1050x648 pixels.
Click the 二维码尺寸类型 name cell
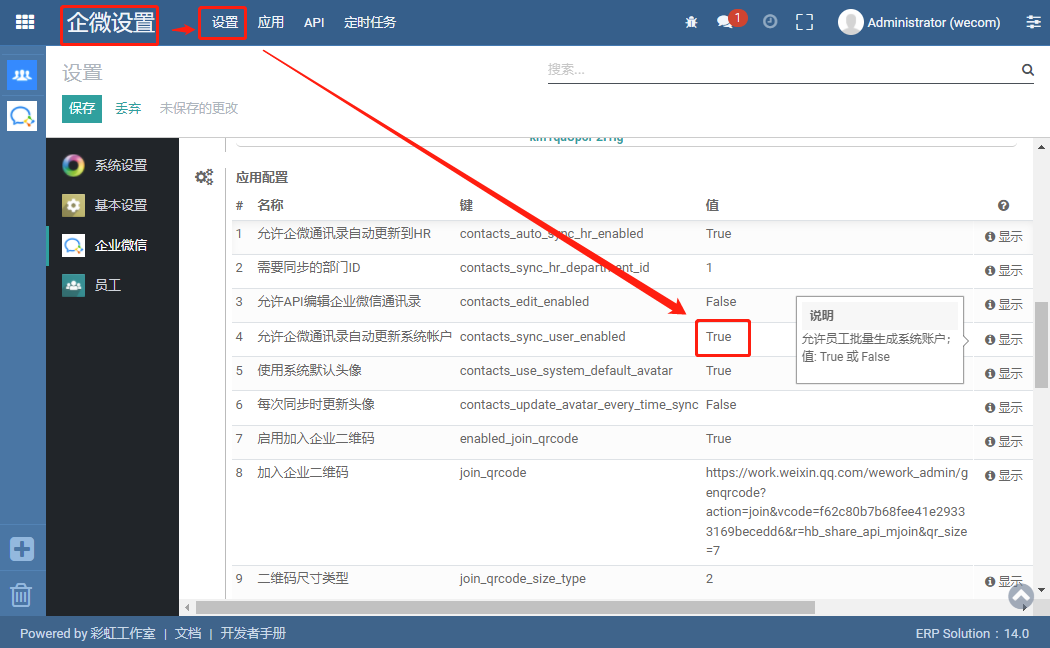click(303, 578)
